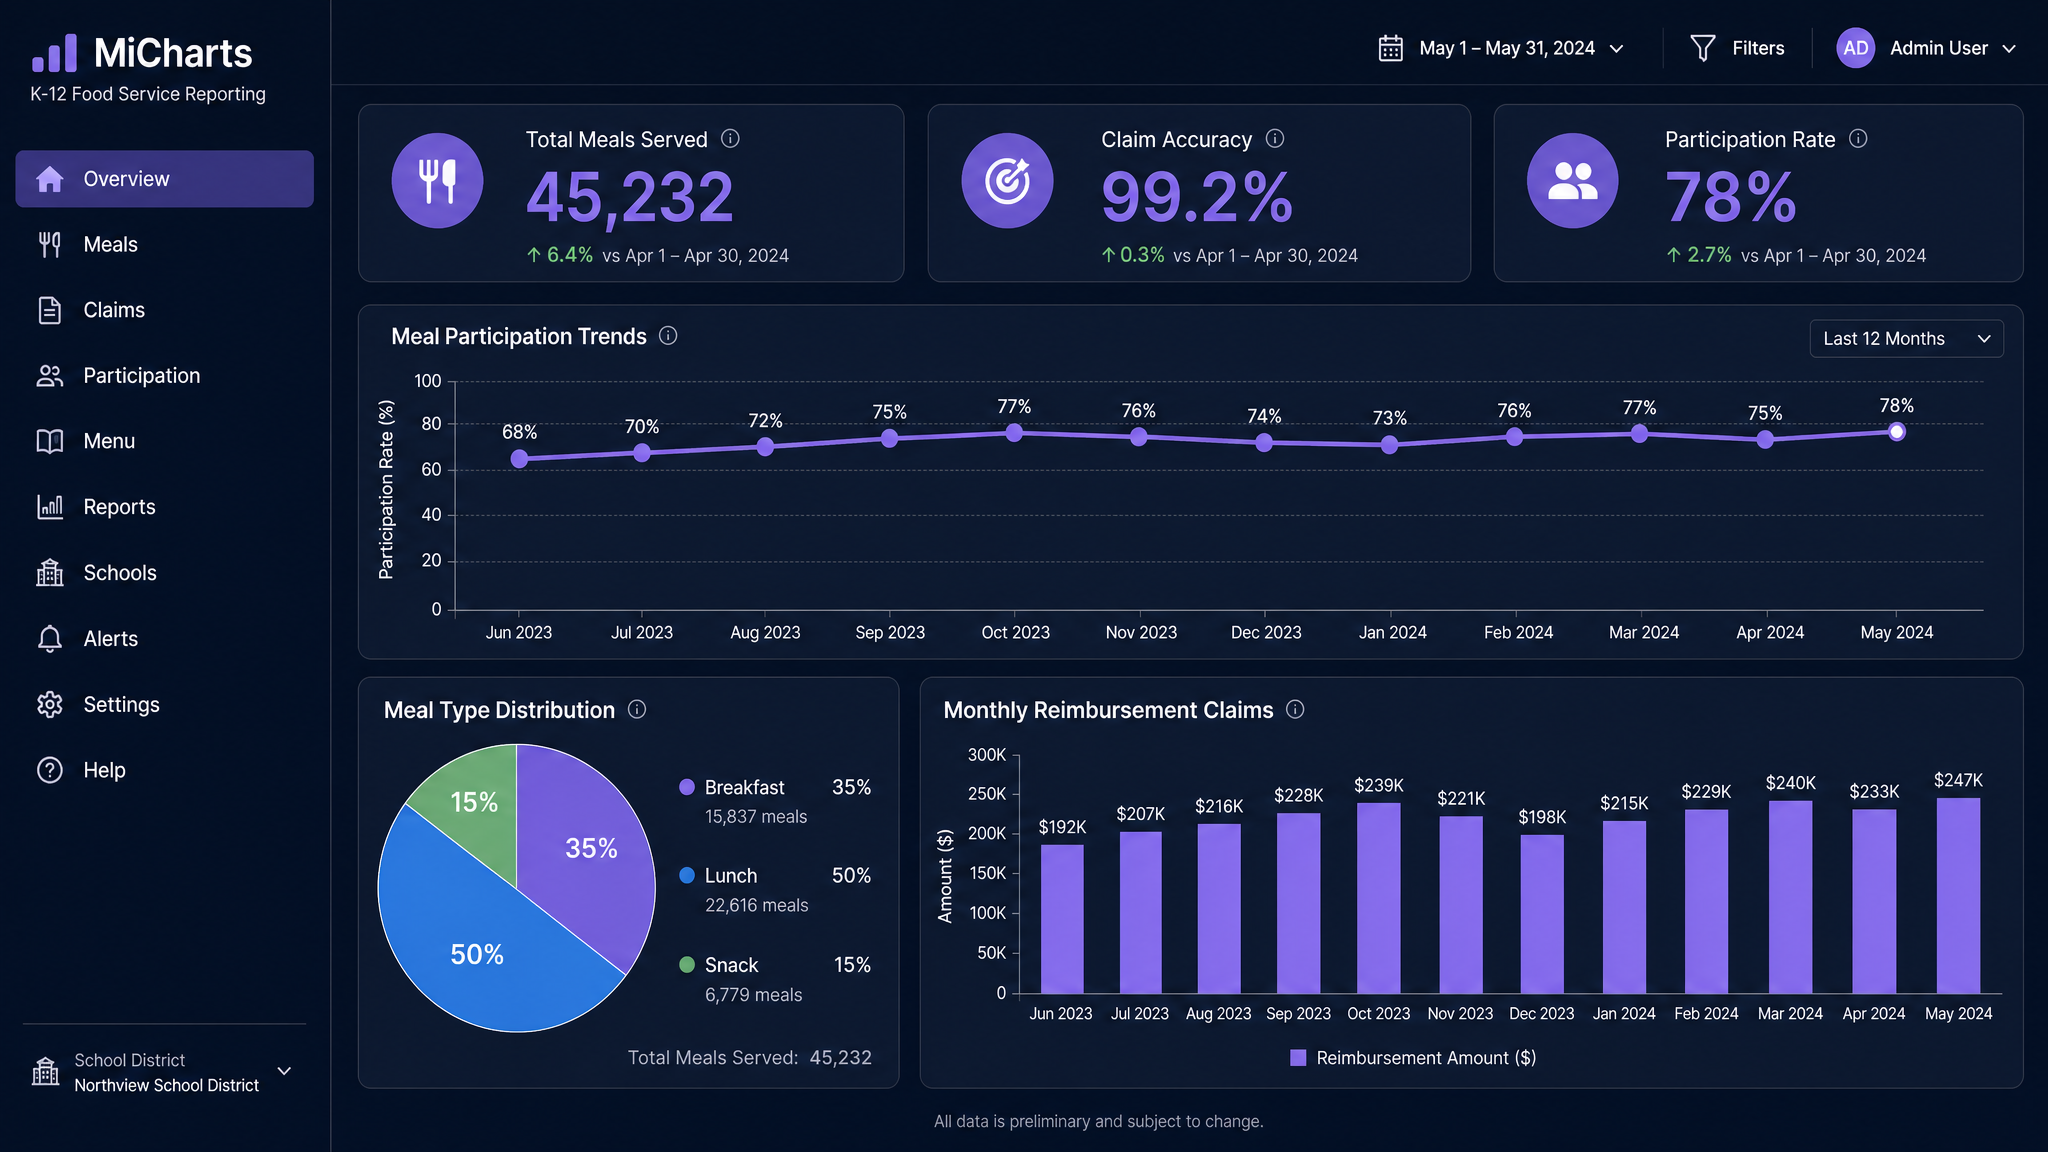The height and width of the screenshot is (1152, 2048).
Task: Click the Jun 2023 $192K reimbursement bar
Action: pyautogui.click(x=1062, y=919)
